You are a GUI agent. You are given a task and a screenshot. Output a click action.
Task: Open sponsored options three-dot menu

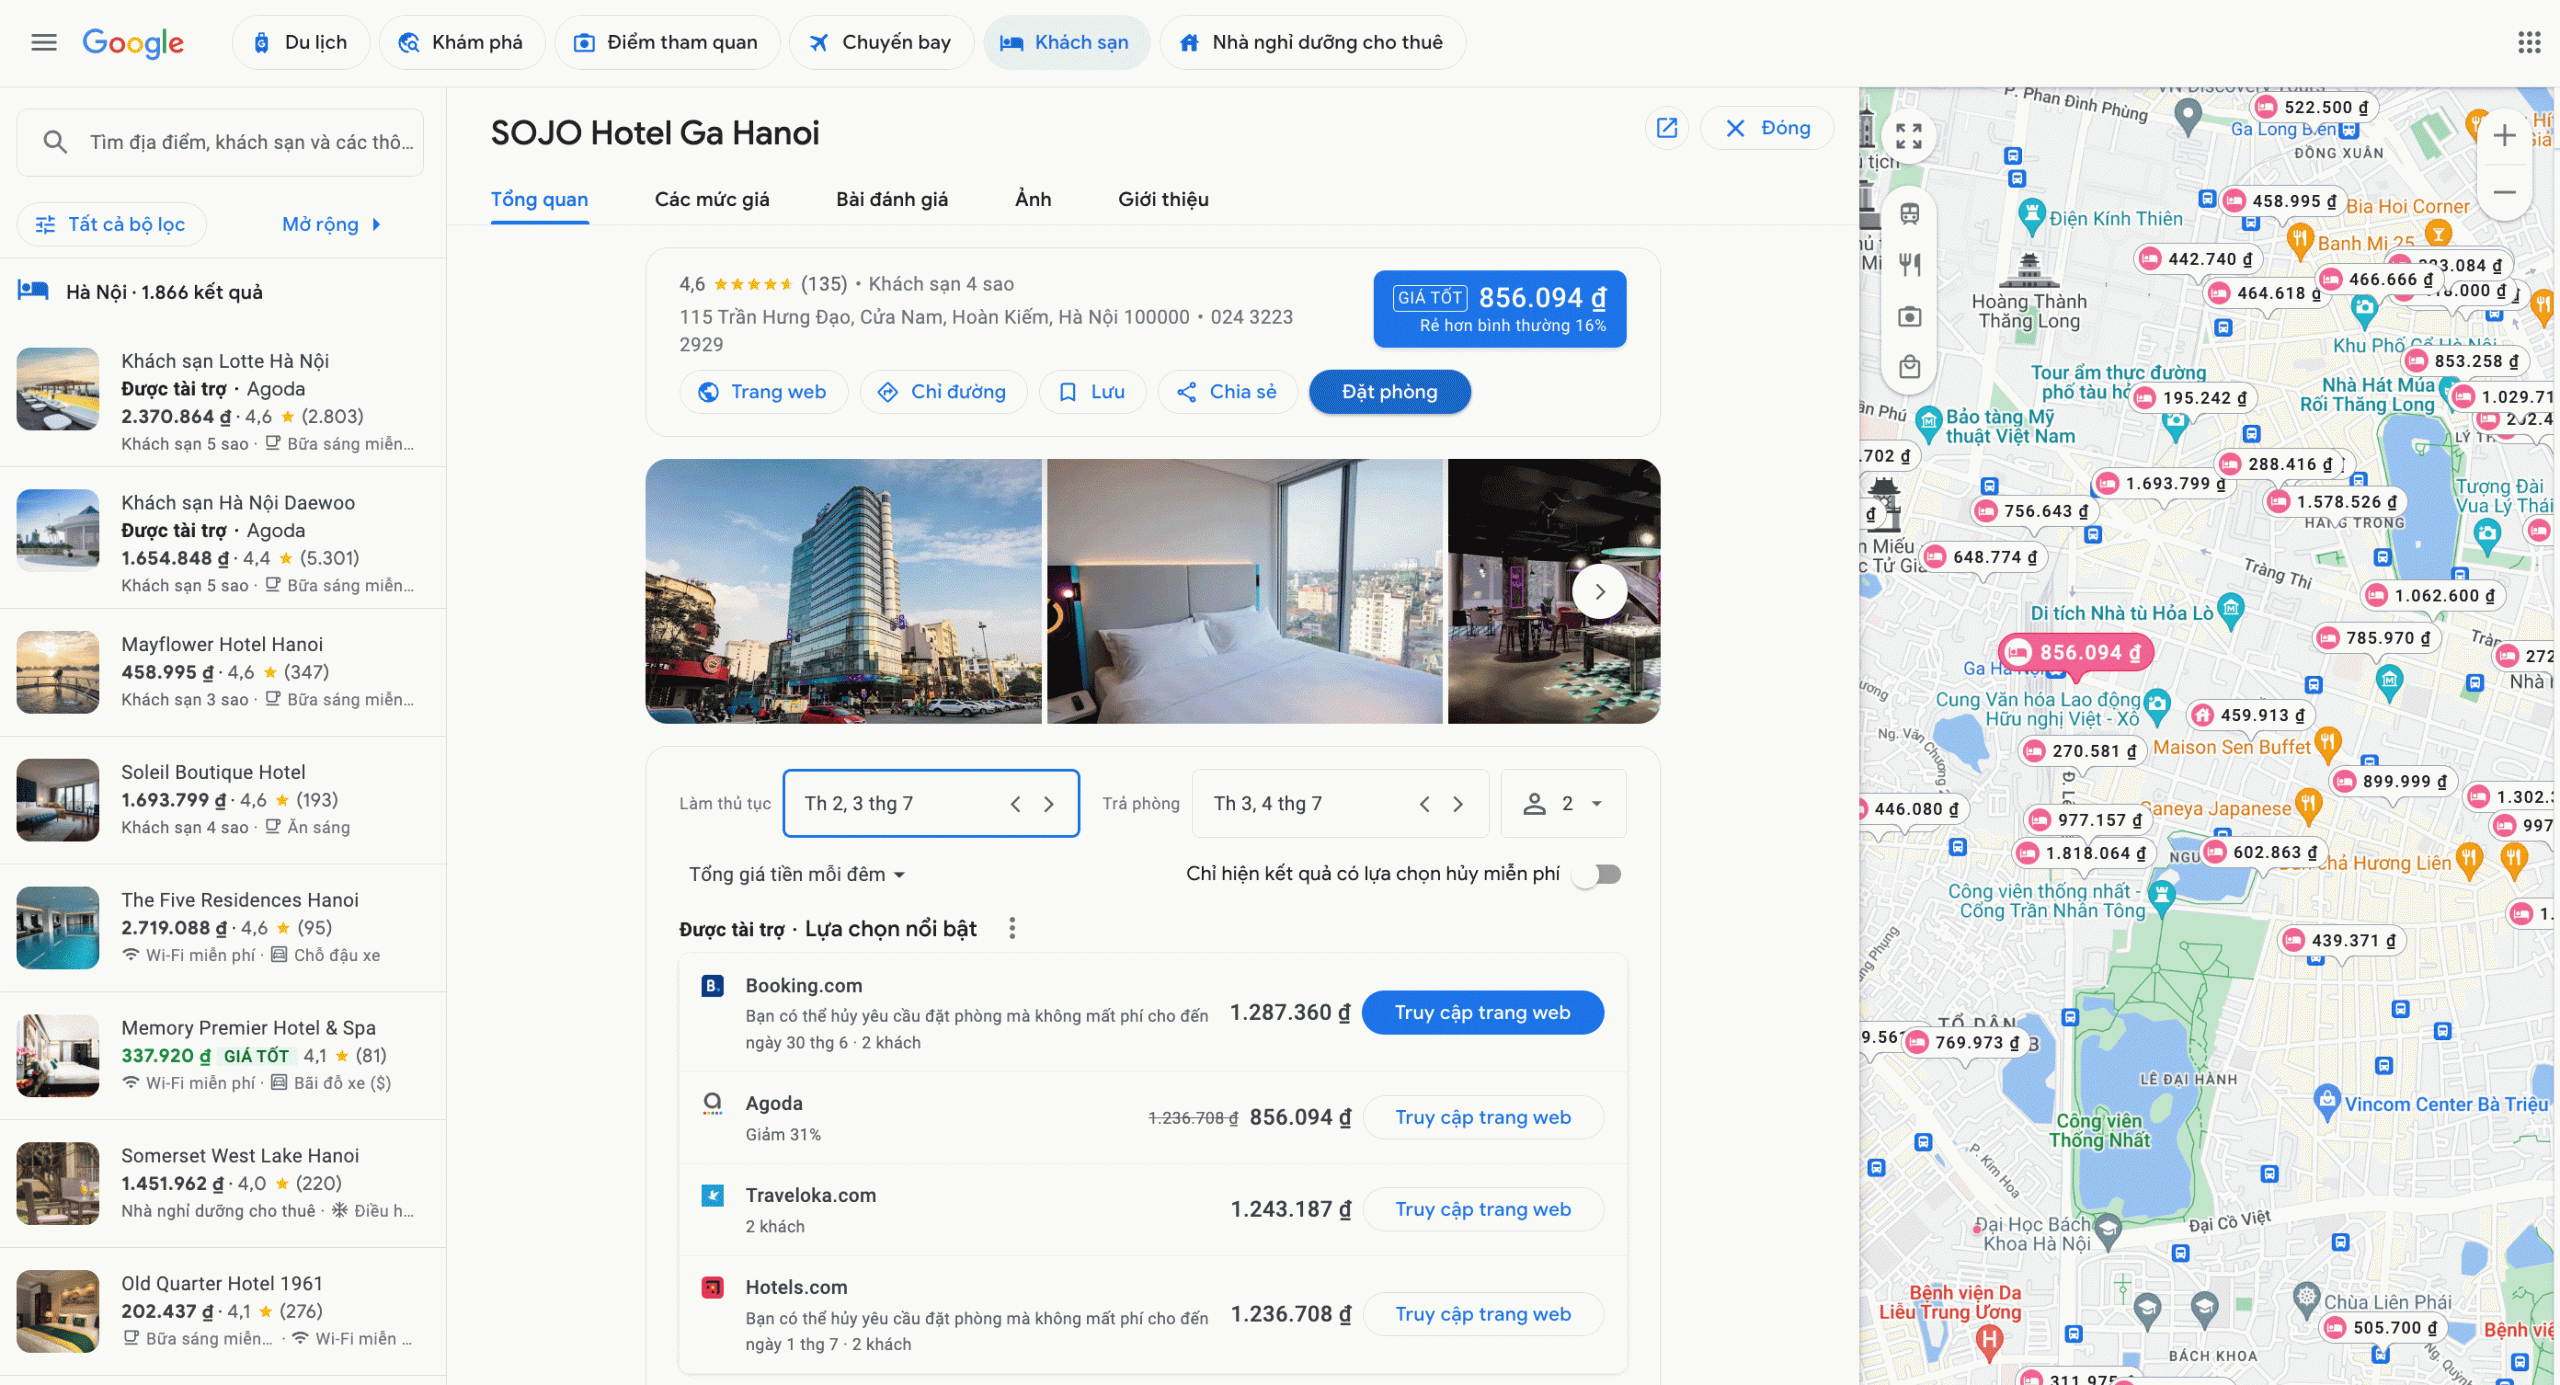(x=1012, y=929)
